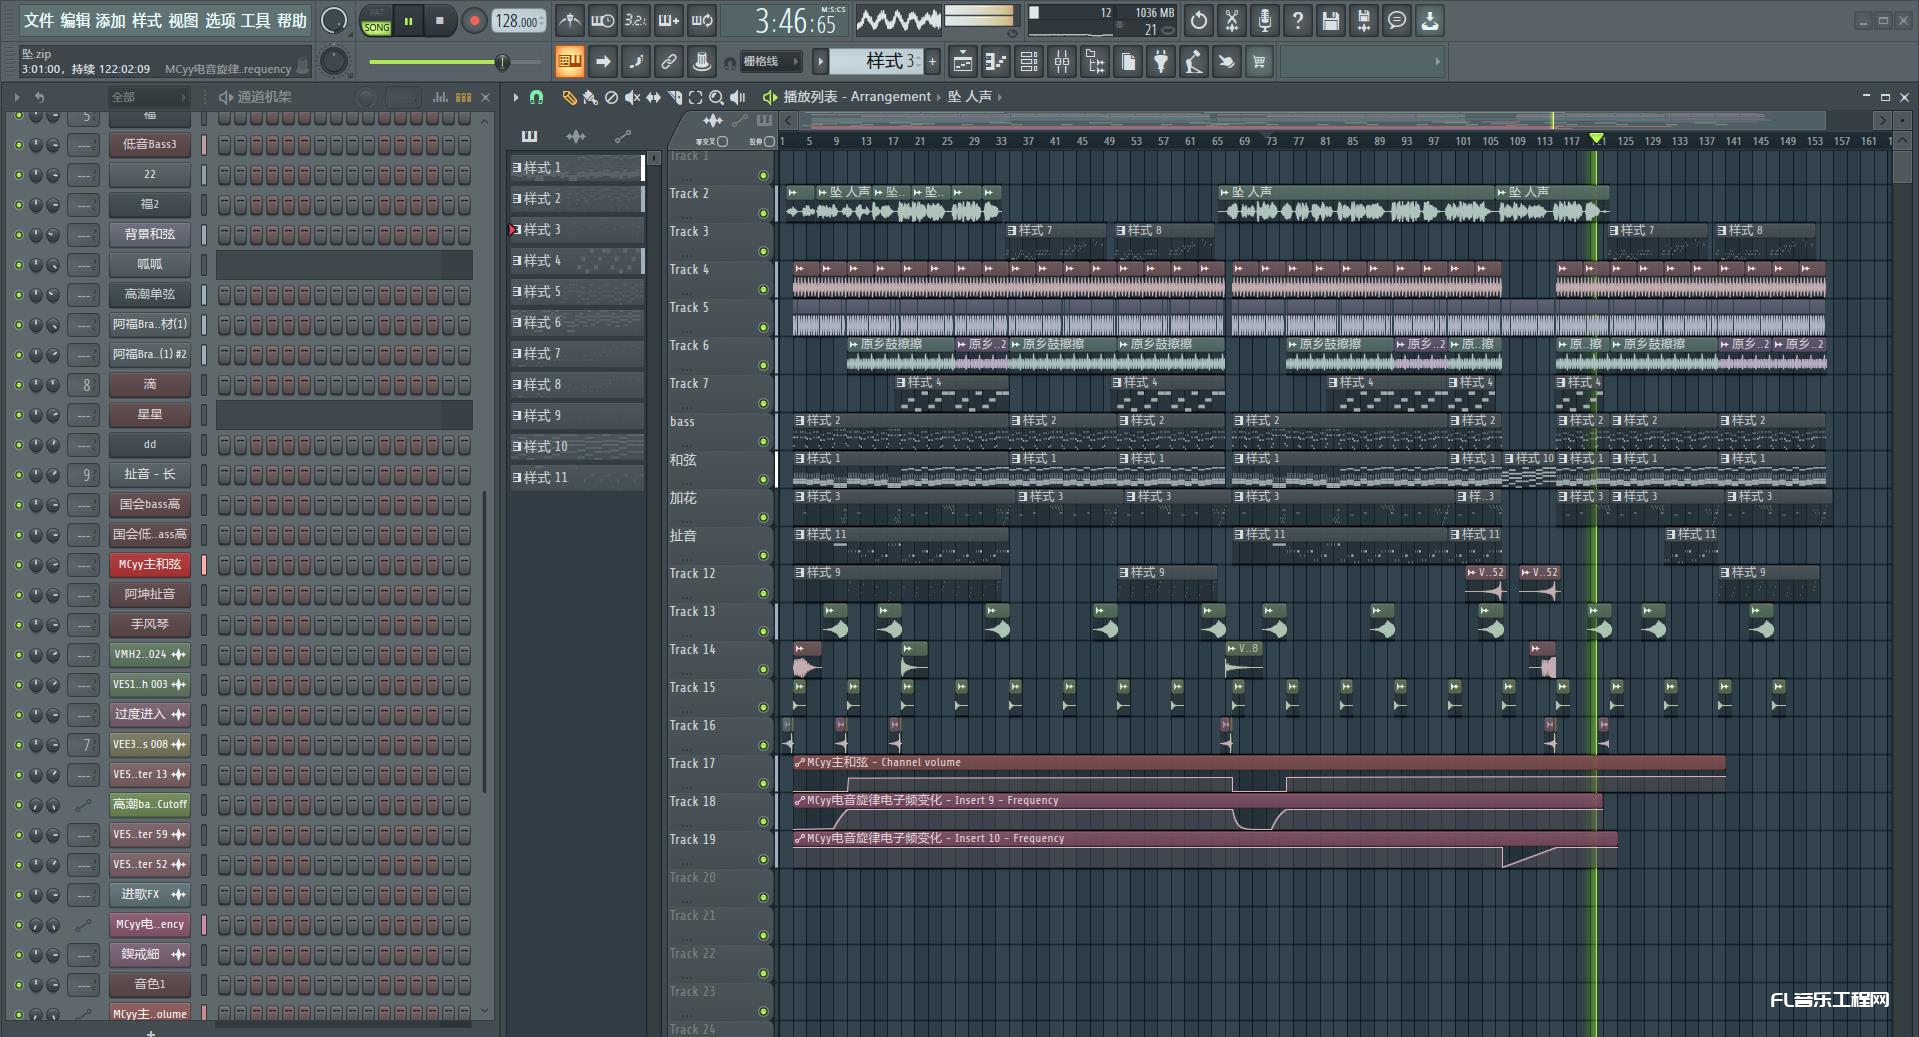Toggle the link-to-controller chain icon
This screenshot has height=1037, width=1919.
[669, 62]
